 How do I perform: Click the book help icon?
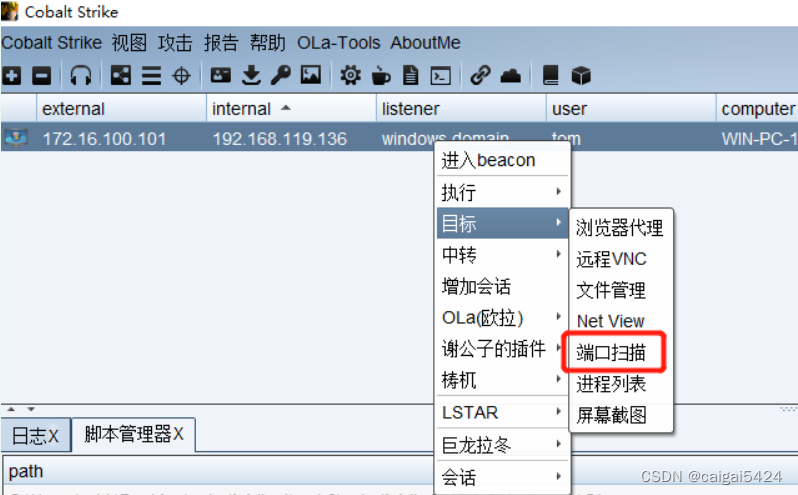[x=551, y=75]
